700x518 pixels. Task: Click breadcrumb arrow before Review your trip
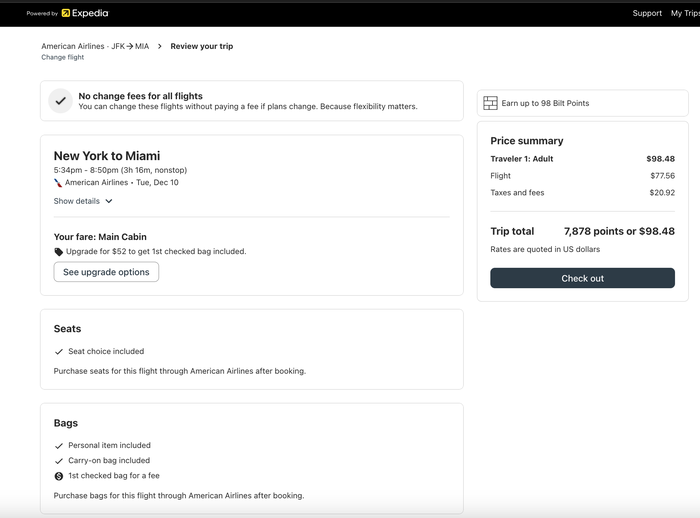point(159,46)
